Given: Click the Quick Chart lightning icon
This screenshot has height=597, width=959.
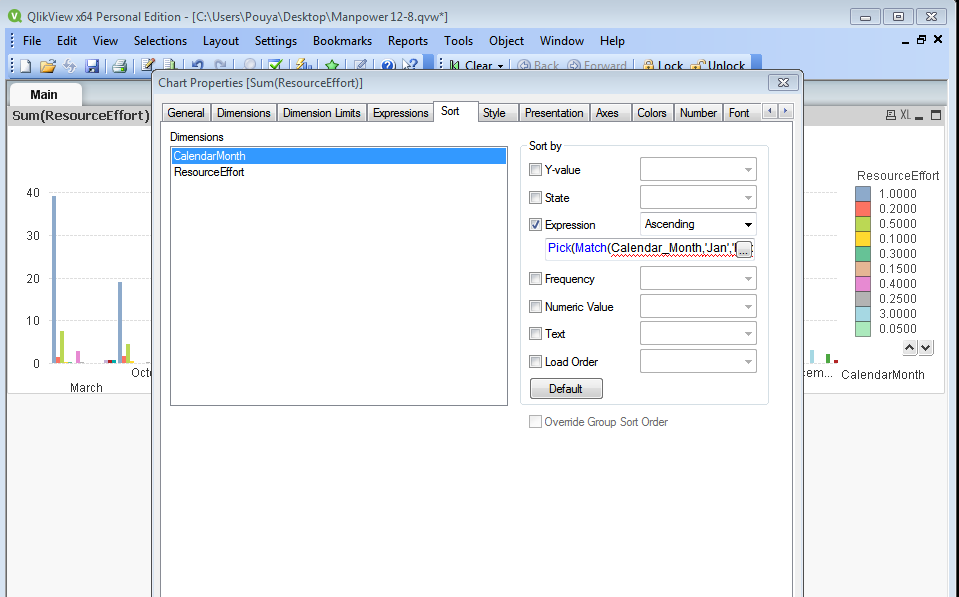Looking at the screenshot, I should pos(303,65).
